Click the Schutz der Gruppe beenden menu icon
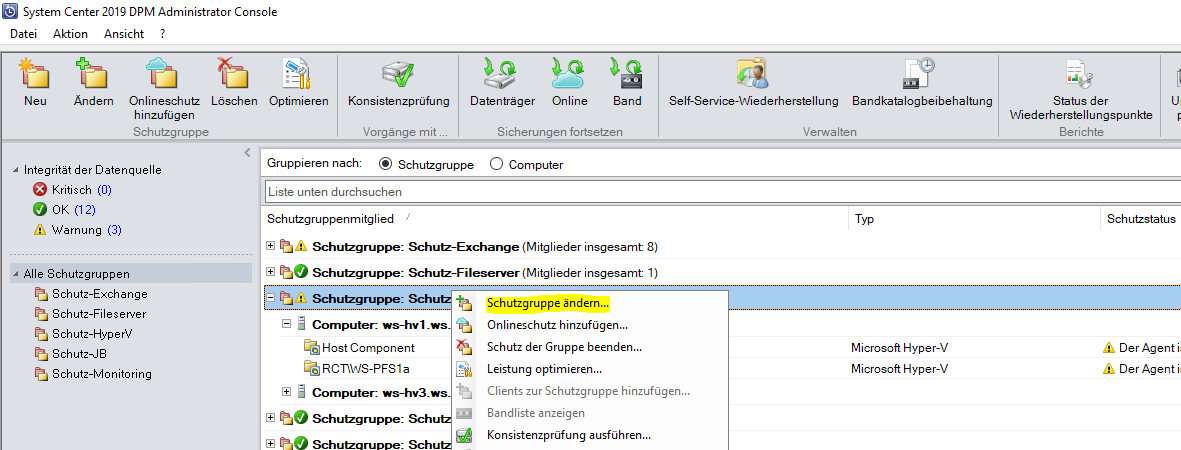 point(464,347)
